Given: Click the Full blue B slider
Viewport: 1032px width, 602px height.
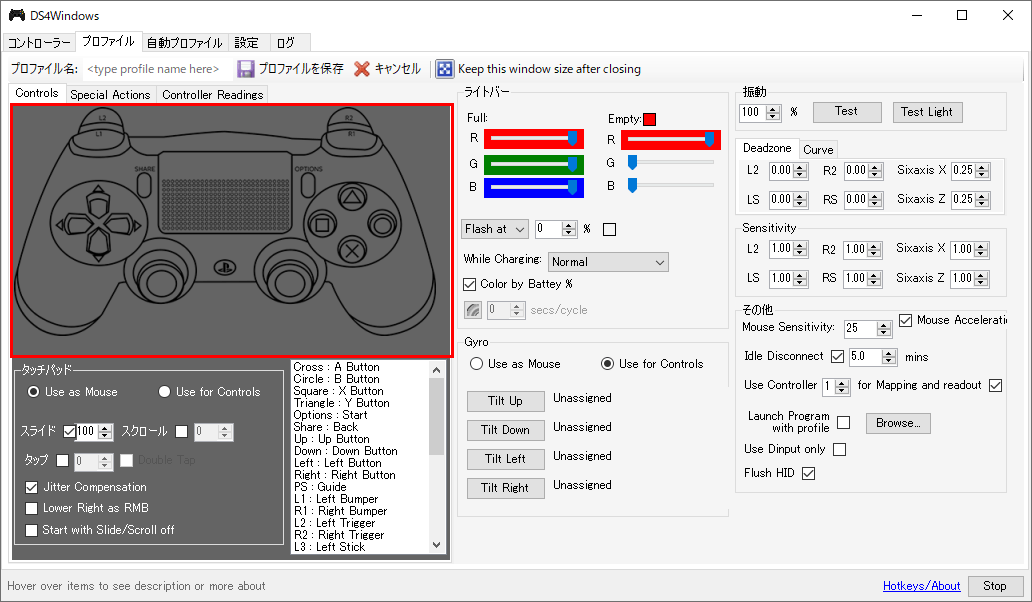Looking at the screenshot, I should pos(534,188).
